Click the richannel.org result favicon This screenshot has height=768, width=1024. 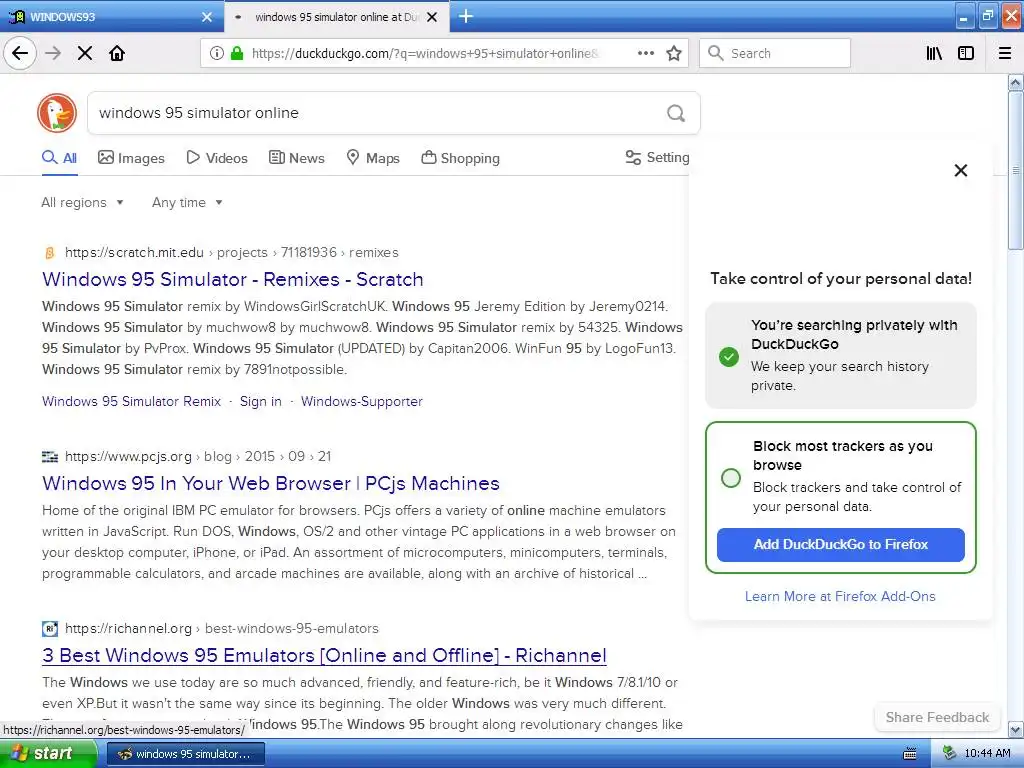(50, 629)
